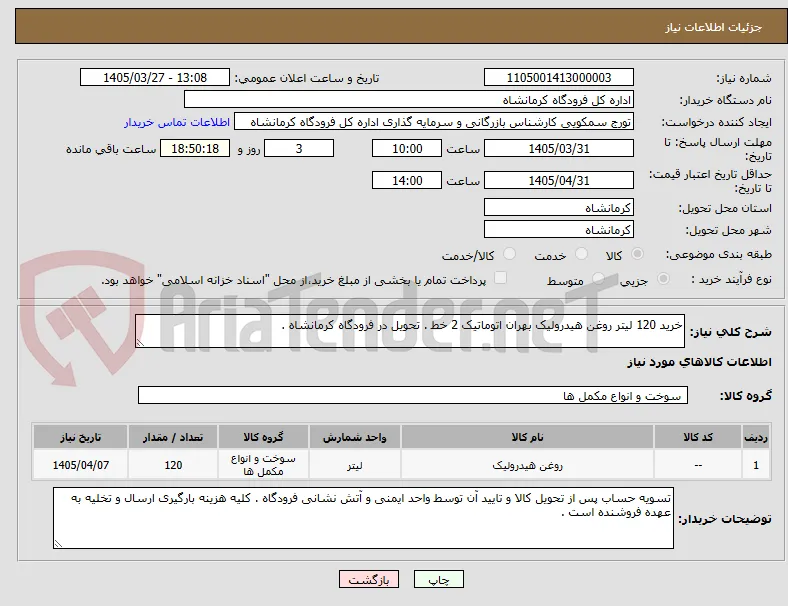The width and height of the screenshot is (788, 606).
Task: Click the چاپ (print) button
Action: coord(438,579)
